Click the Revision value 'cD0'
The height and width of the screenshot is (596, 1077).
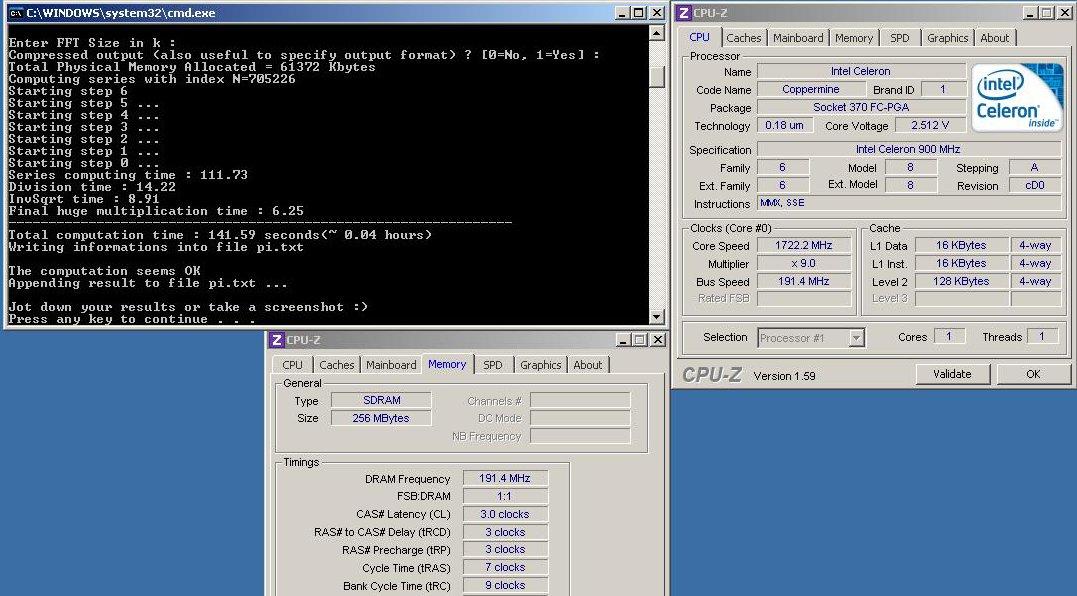coord(1035,185)
